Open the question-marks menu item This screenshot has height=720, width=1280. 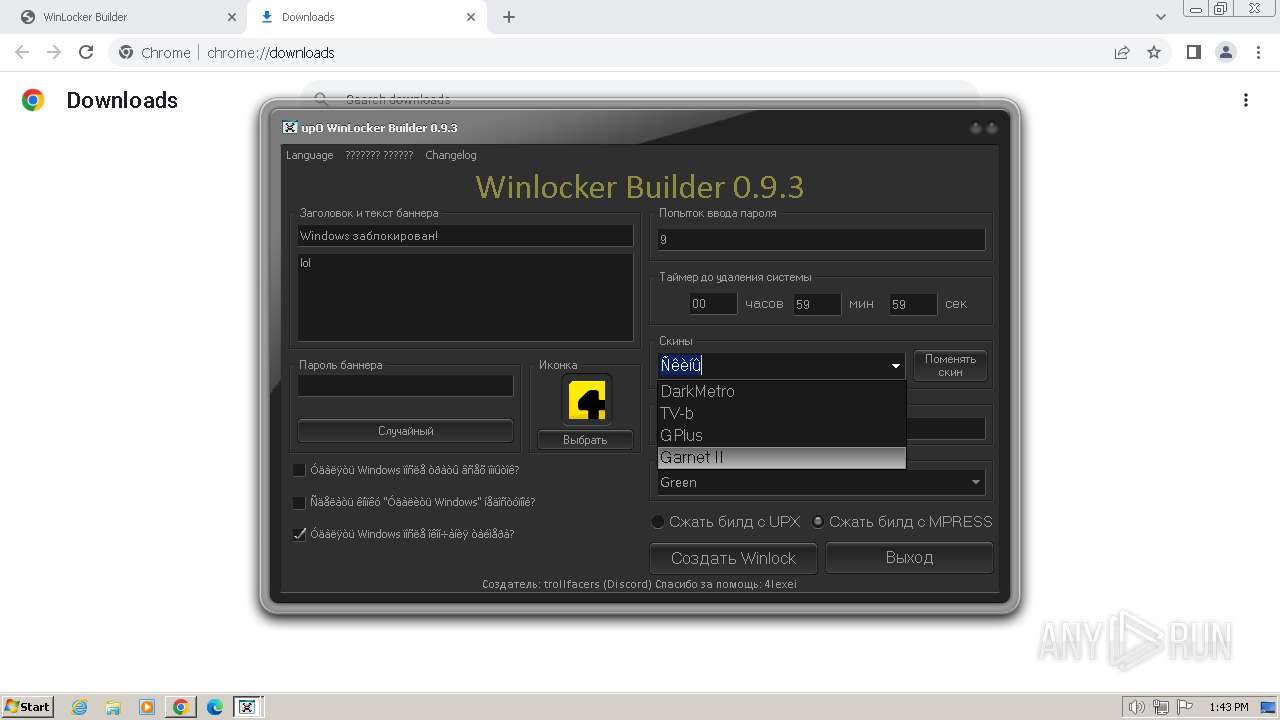click(379, 155)
